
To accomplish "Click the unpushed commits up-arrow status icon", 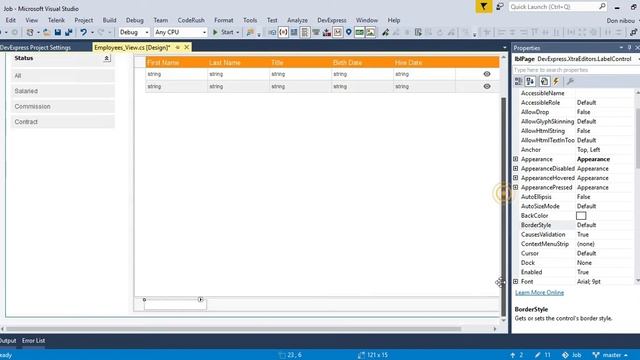I will (513, 355).
